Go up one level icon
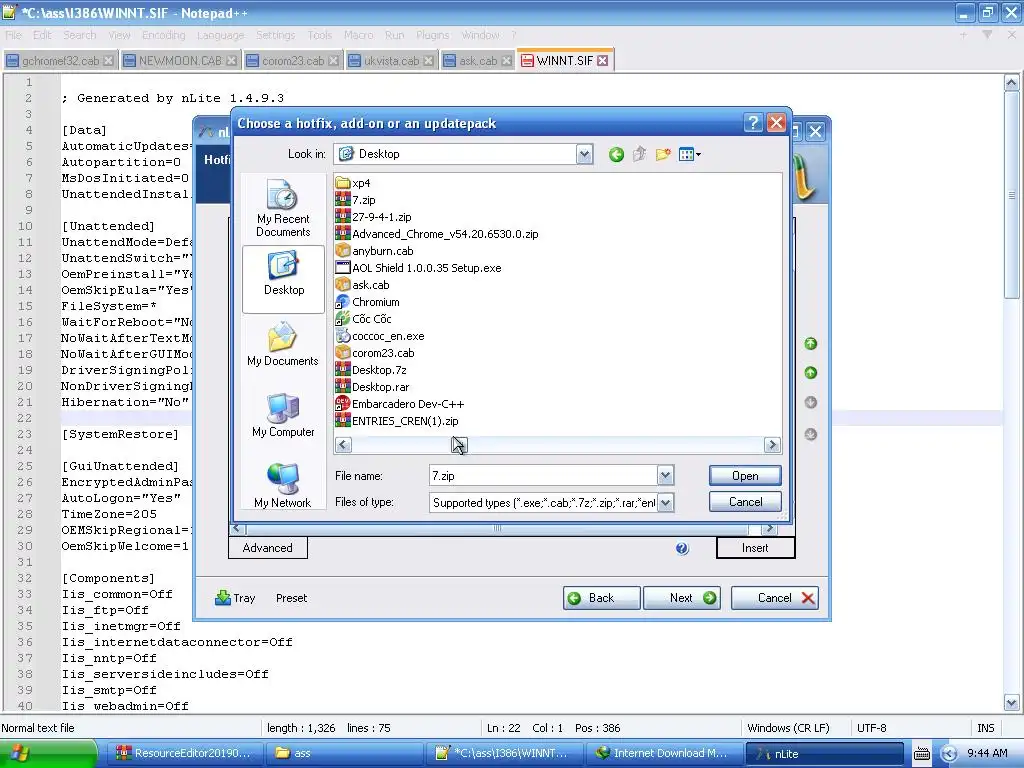Image resolution: width=1024 pixels, height=768 pixels. point(639,155)
